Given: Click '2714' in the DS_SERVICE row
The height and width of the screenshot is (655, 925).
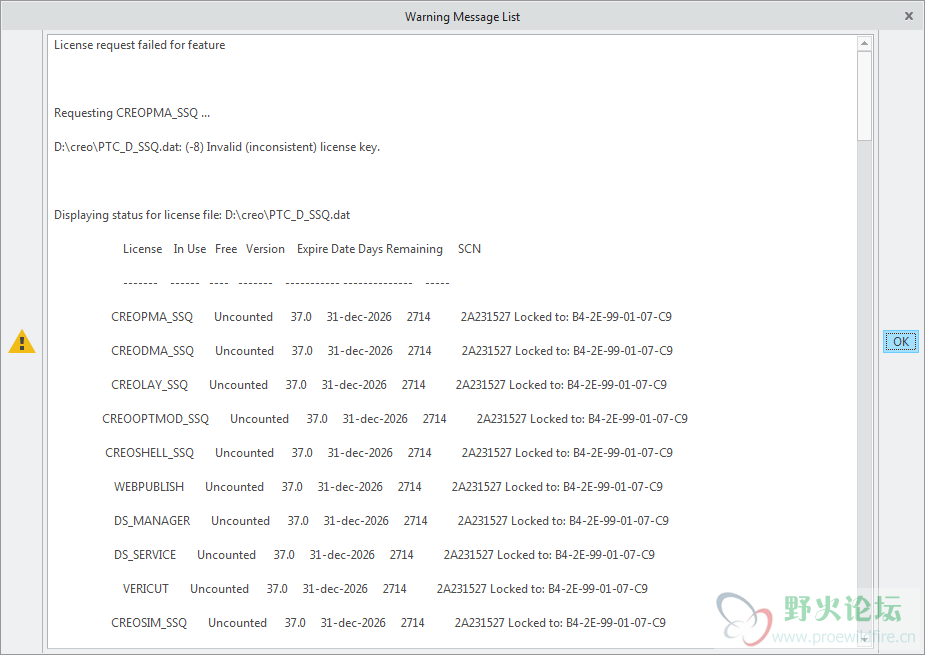Looking at the screenshot, I should coord(401,555).
